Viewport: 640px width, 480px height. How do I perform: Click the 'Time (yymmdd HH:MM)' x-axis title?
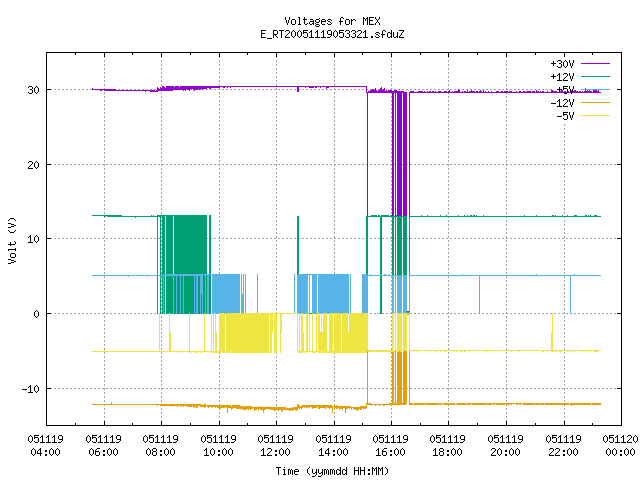coord(332,471)
